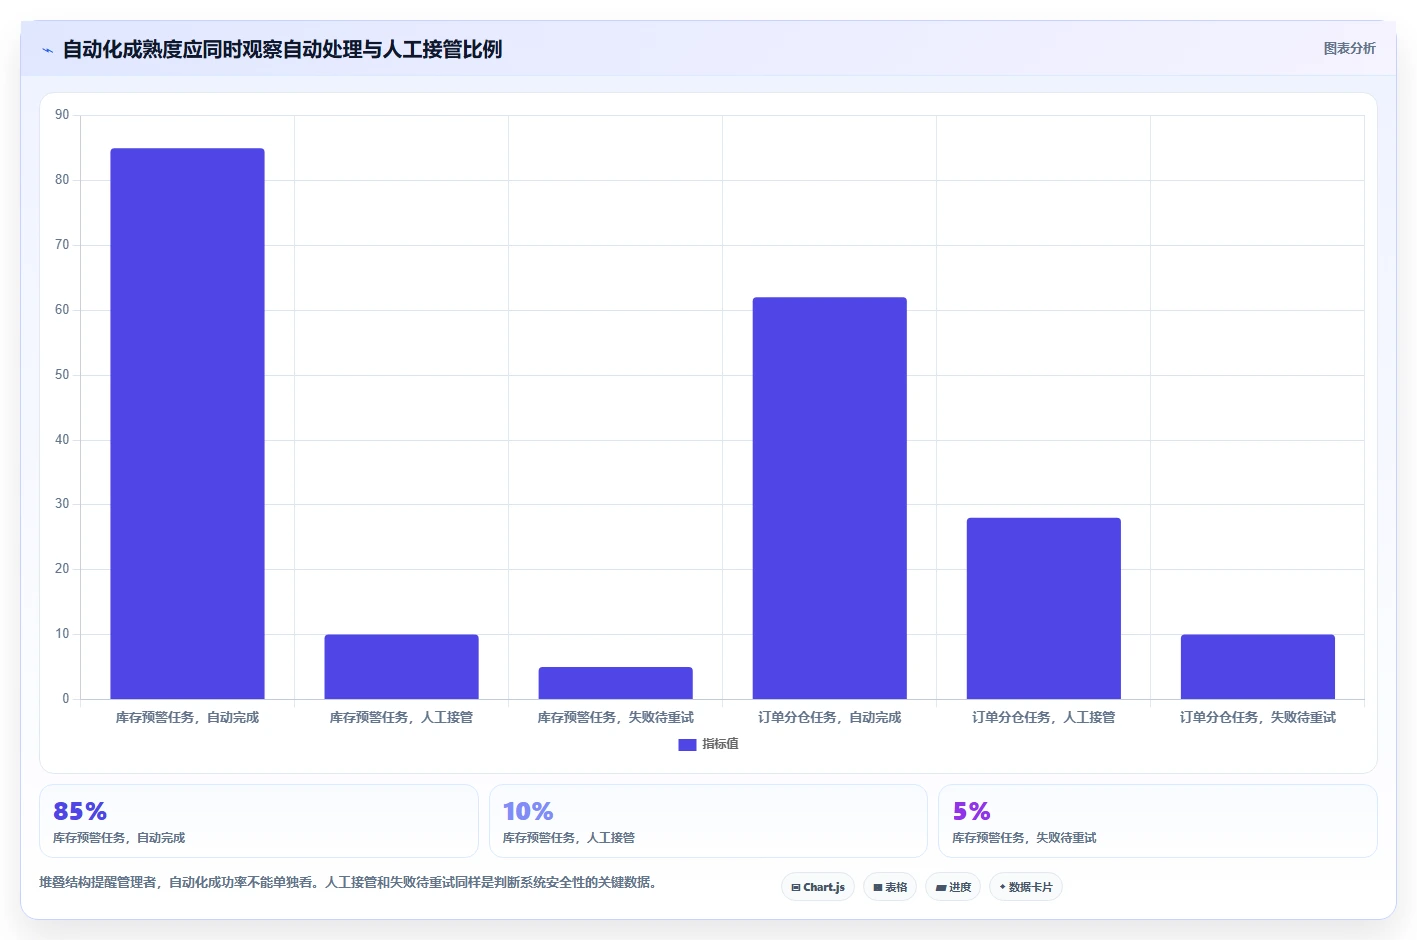Open the 5% data card
Screen dimensions: 1417x940
click(1158, 821)
